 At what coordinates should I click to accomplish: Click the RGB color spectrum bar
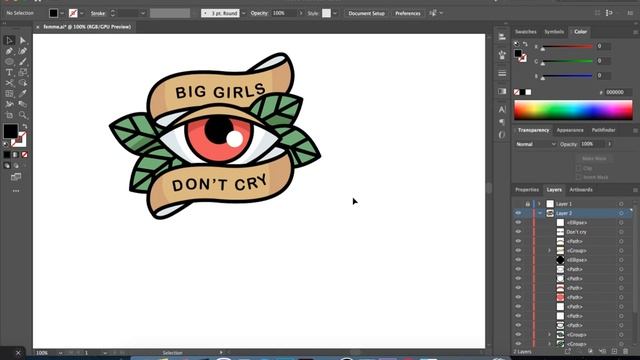click(x=573, y=109)
